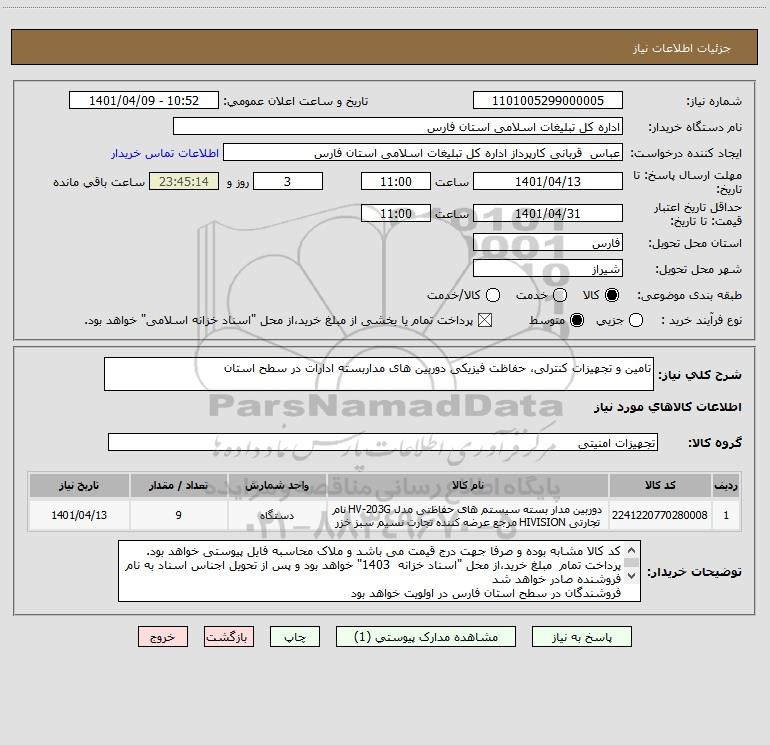Click the تعداد / مقدار column header
770x745 pixels.
(x=178, y=485)
